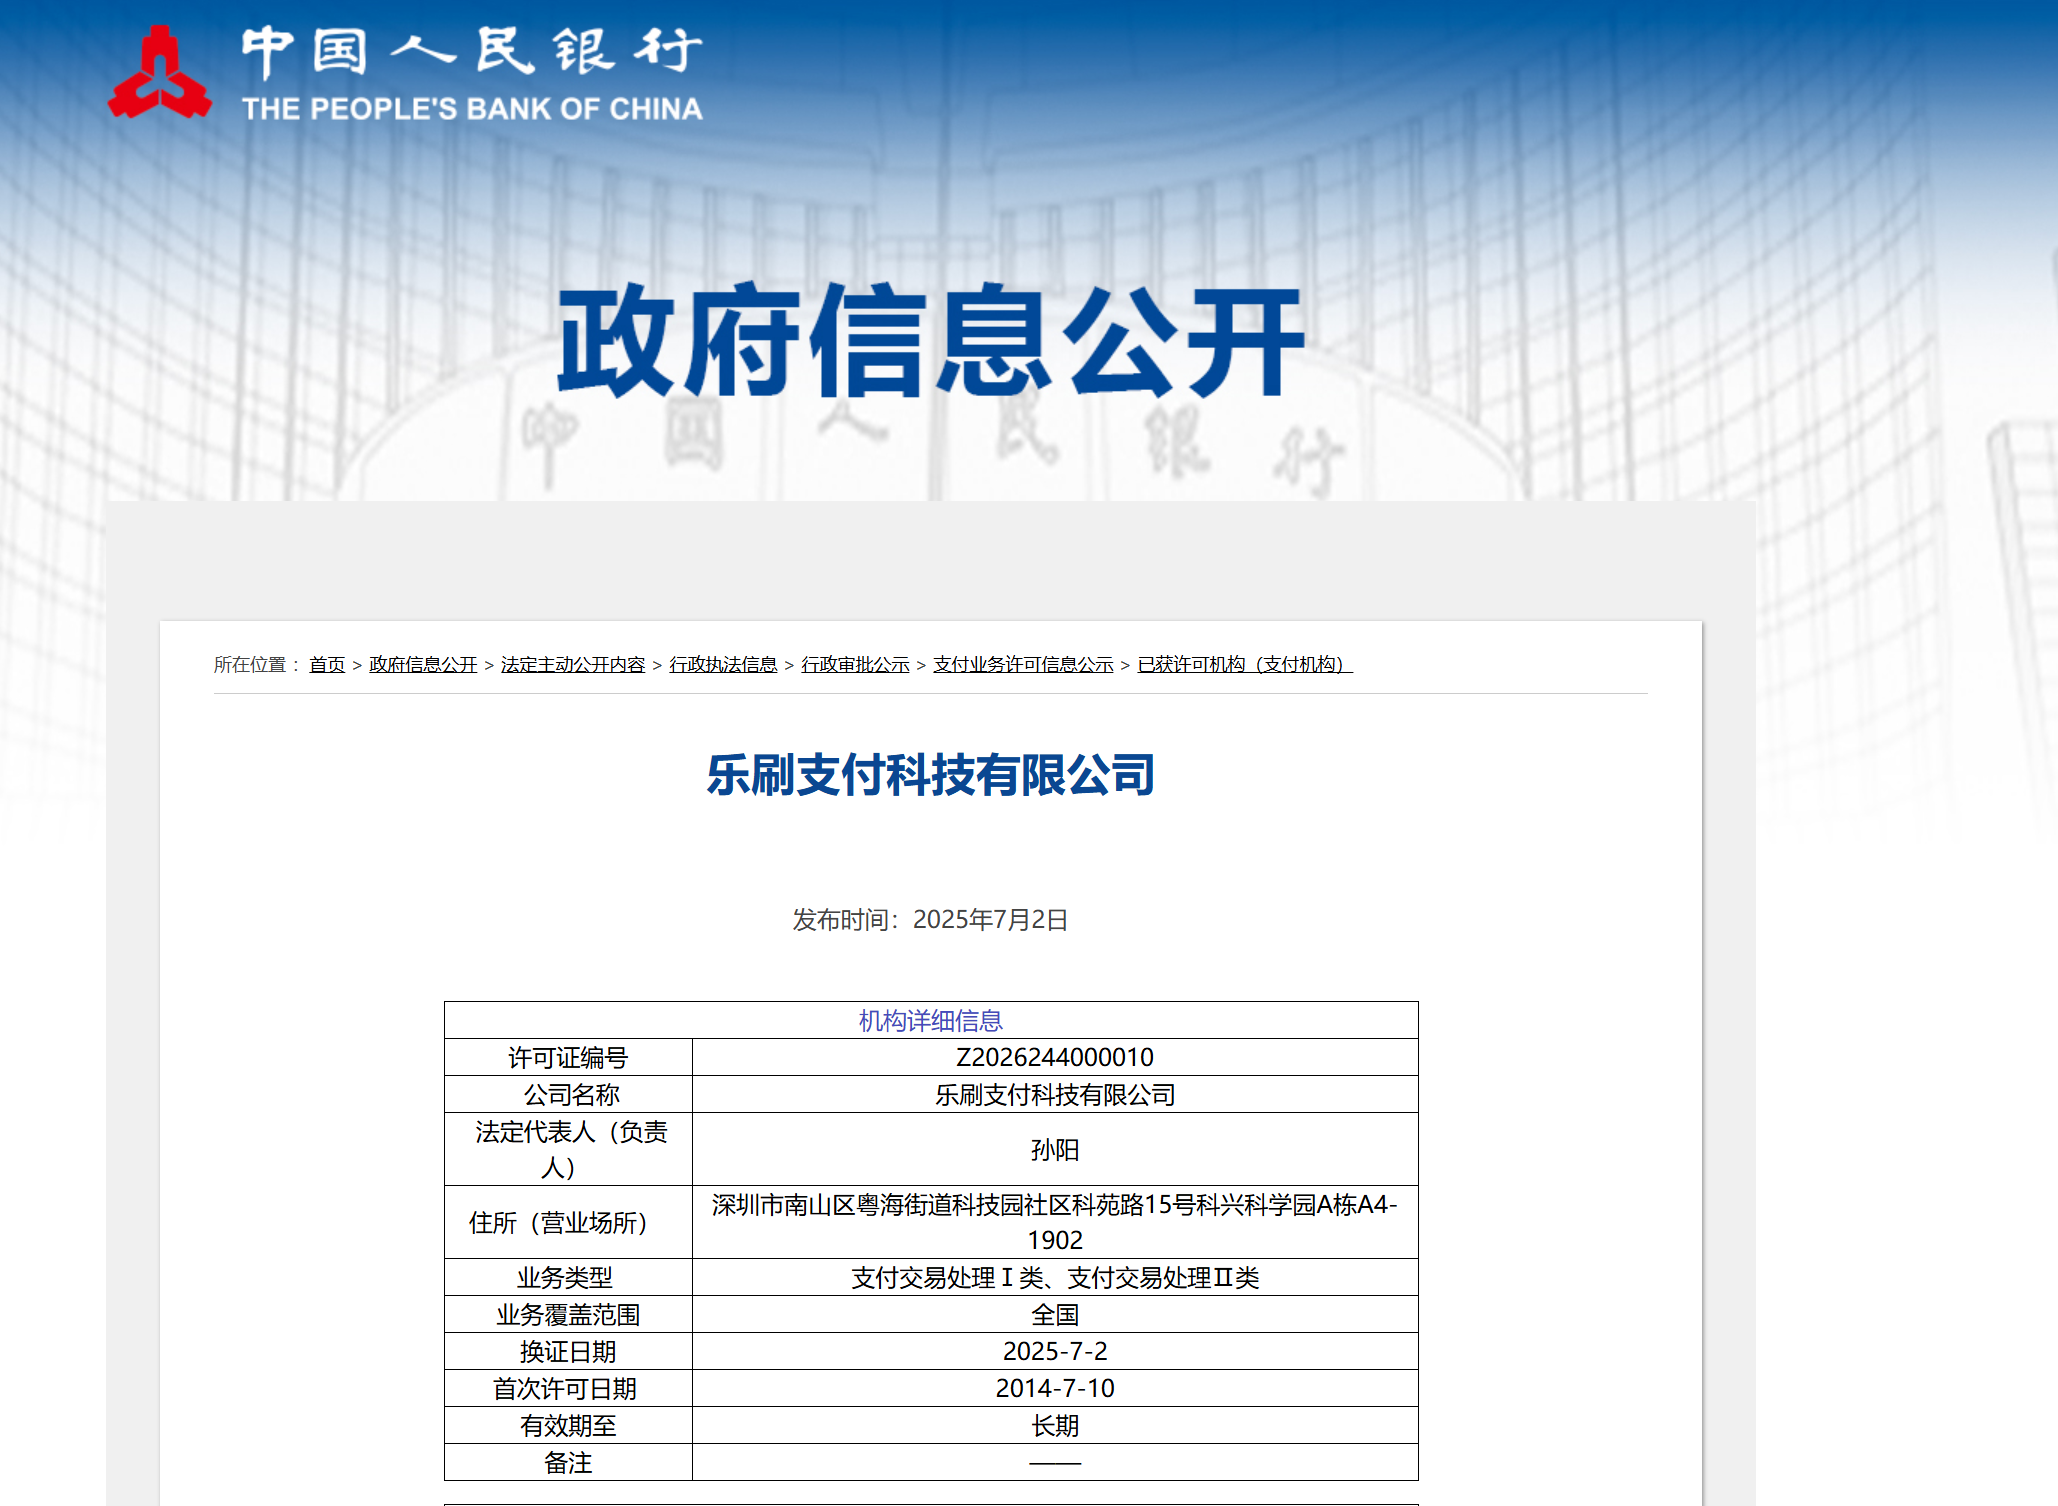This screenshot has width=2058, height=1506.
Task: Go to the 法定主动公开内容 breadcrumb
Action: [x=573, y=664]
